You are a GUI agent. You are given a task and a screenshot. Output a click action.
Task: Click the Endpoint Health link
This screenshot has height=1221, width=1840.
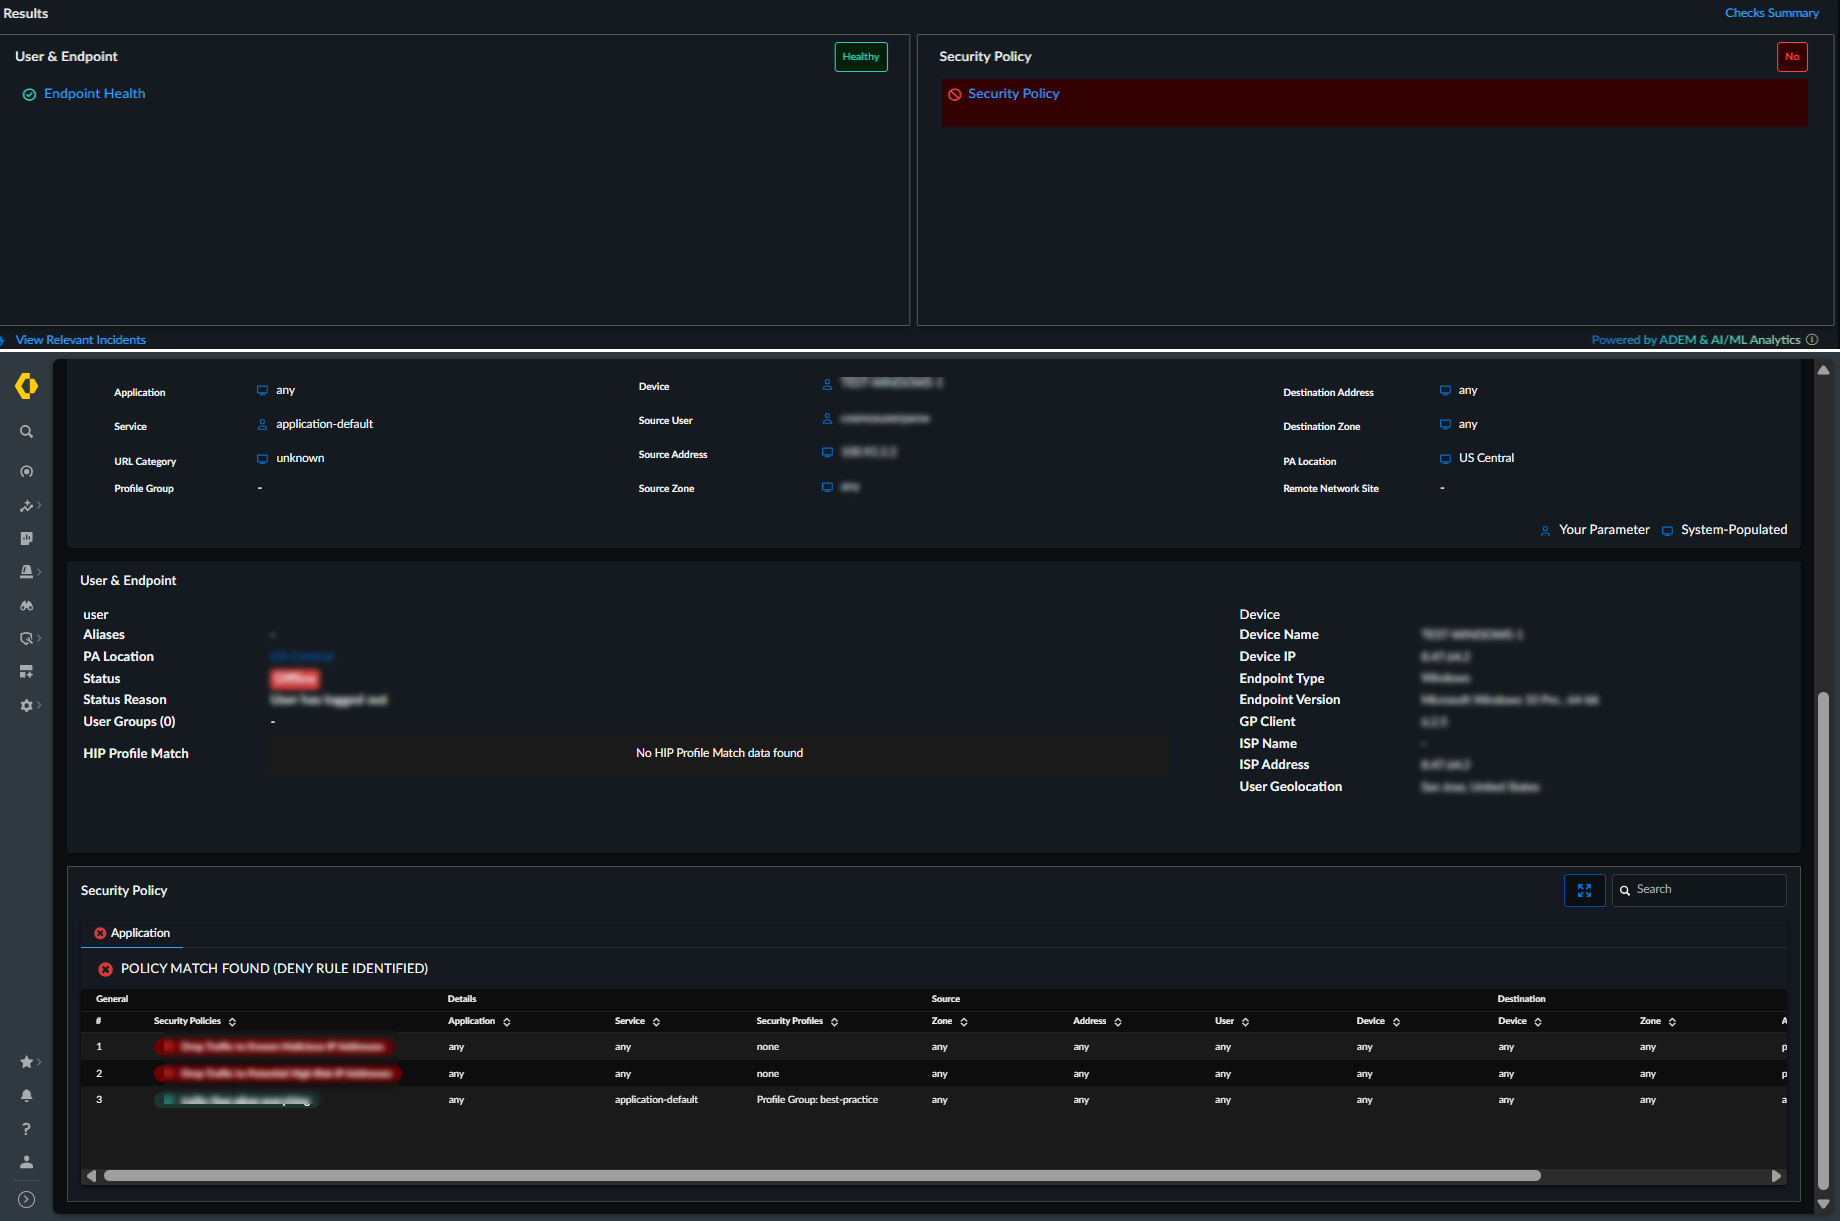pos(95,94)
